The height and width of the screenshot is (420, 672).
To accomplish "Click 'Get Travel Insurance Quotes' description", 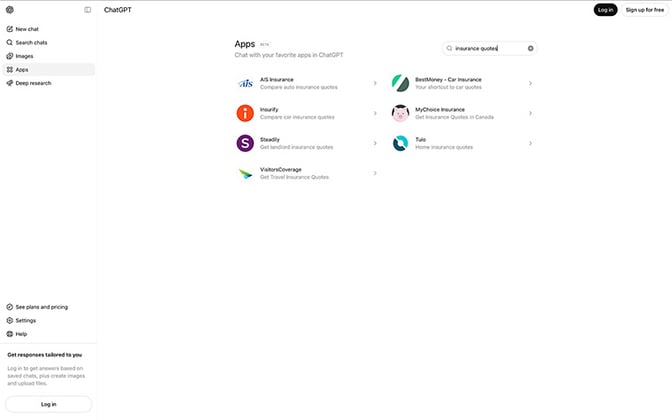I will click(294, 177).
